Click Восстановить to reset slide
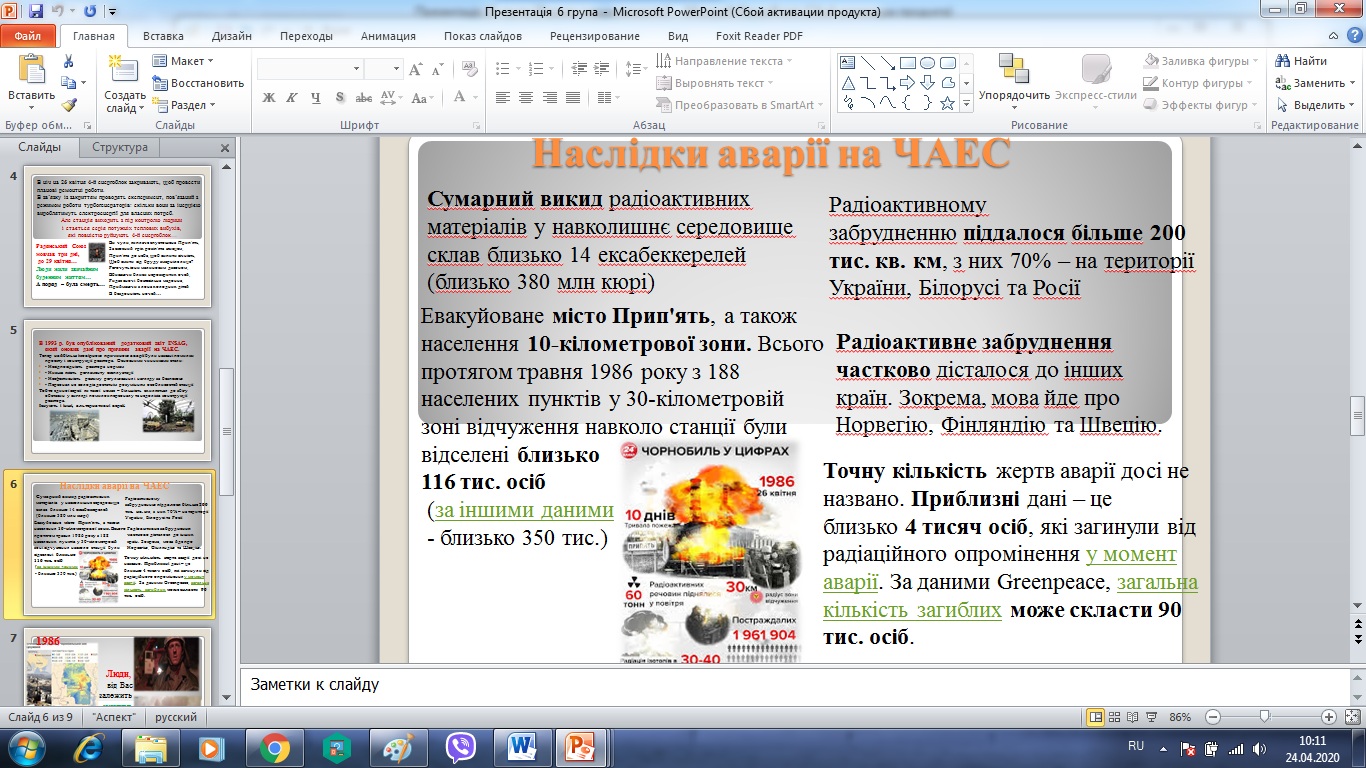This screenshot has height=768, width=1366. pyautogui.click(x=198, y=83)
